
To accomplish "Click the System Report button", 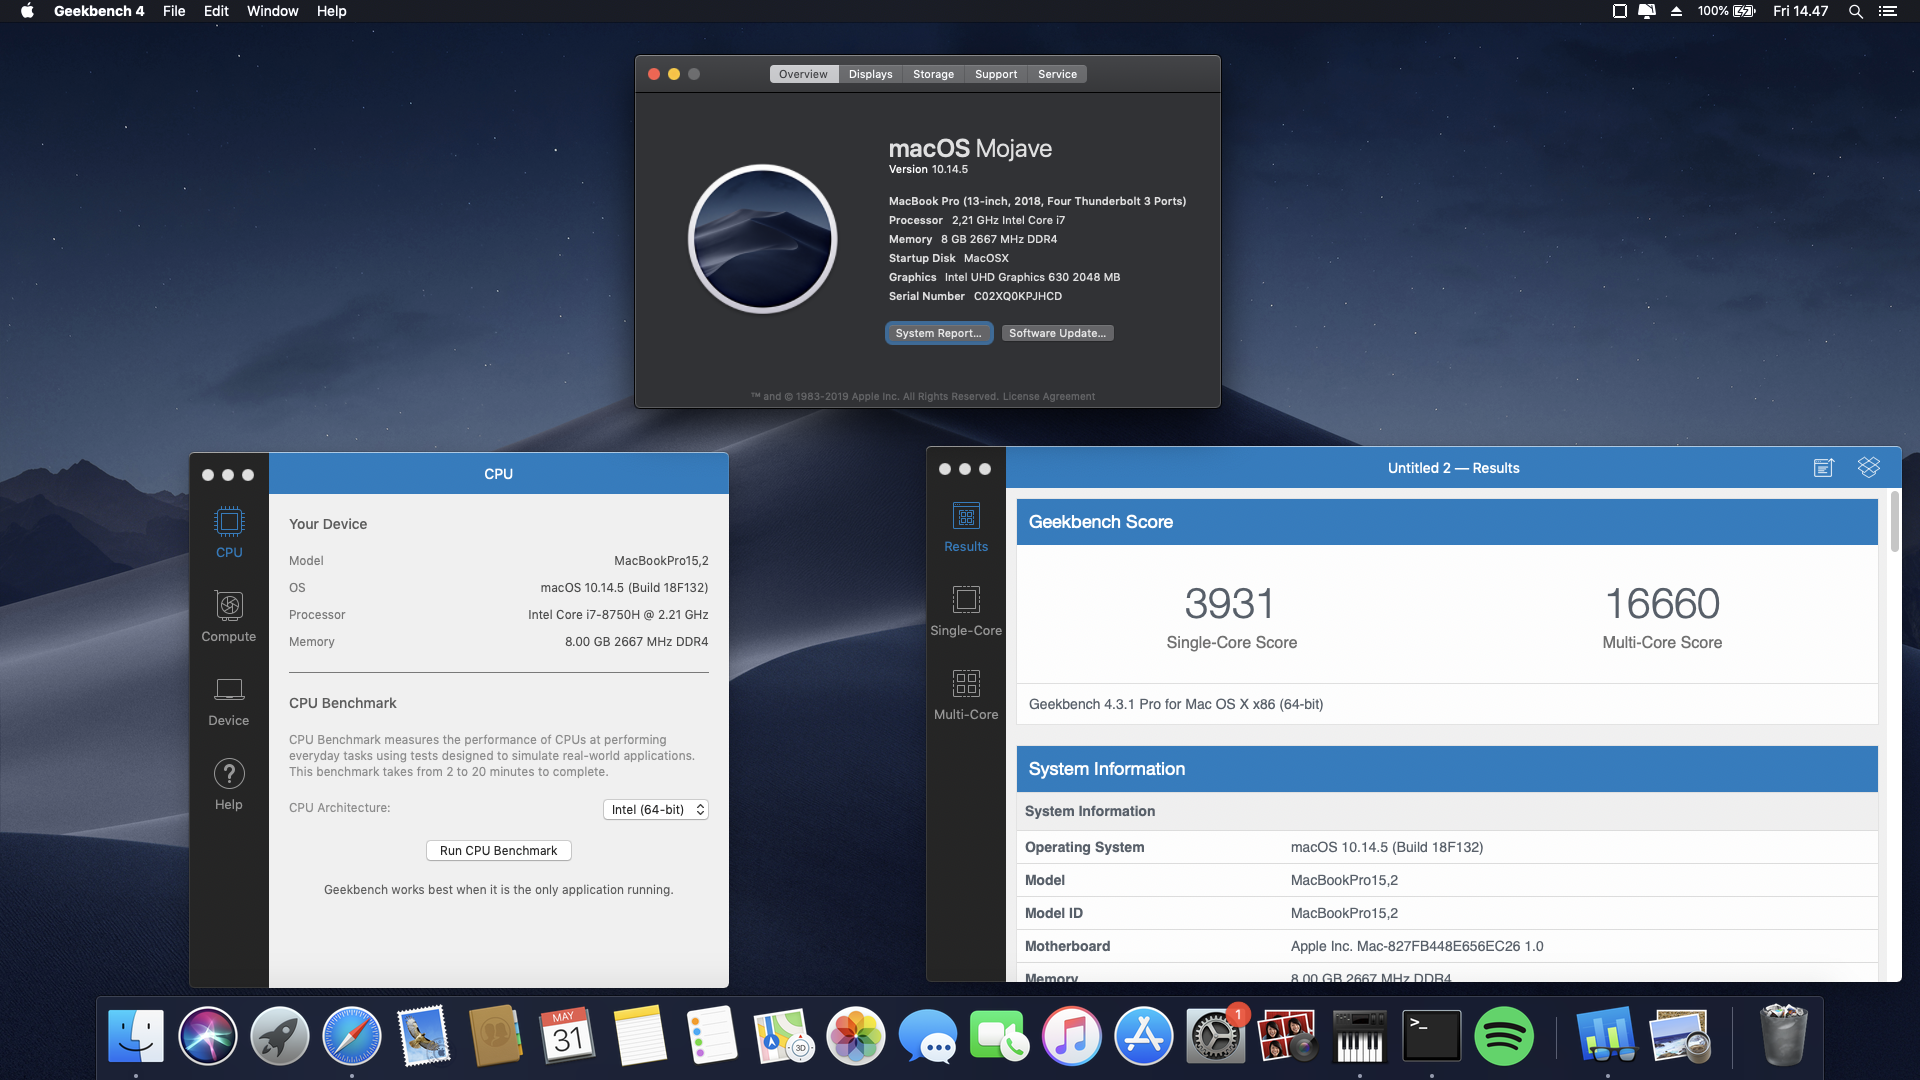I will tap(938, 333).
